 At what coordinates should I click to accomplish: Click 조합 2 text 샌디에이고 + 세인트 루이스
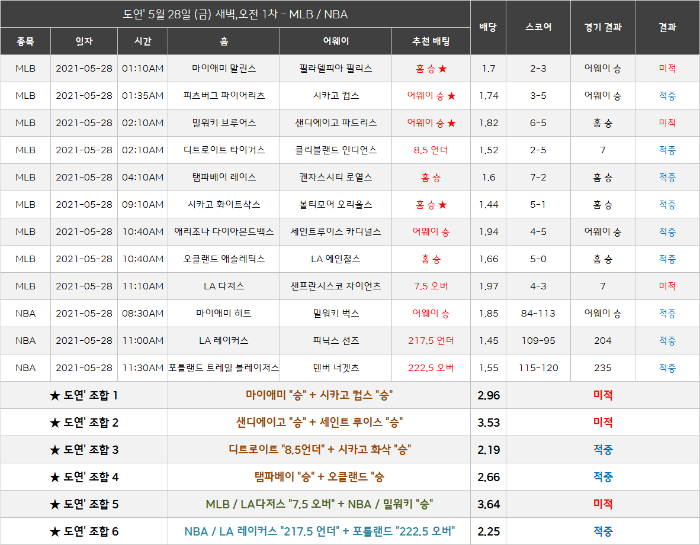click(319, 422)
